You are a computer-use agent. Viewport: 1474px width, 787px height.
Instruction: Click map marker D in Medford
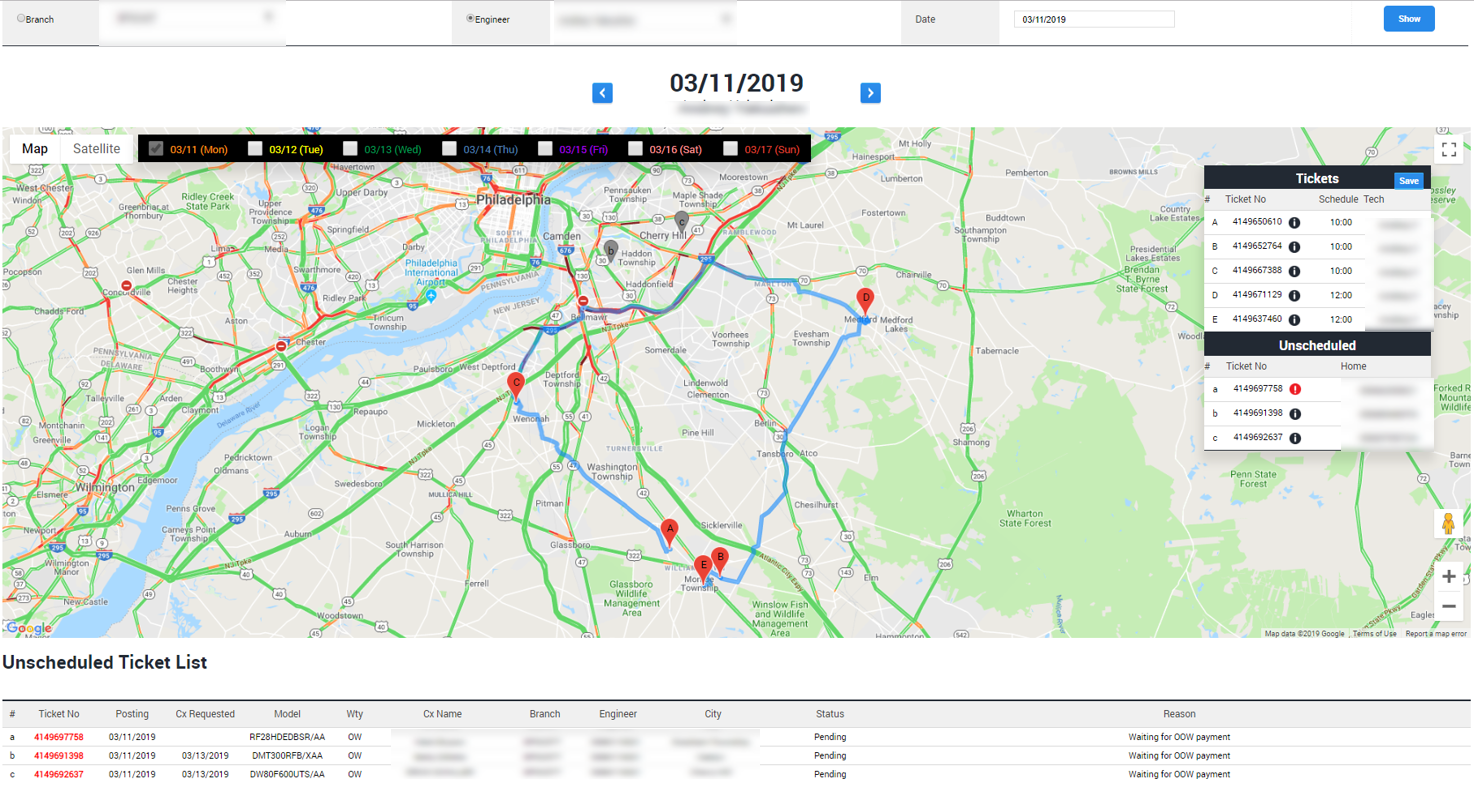[866, 300]
